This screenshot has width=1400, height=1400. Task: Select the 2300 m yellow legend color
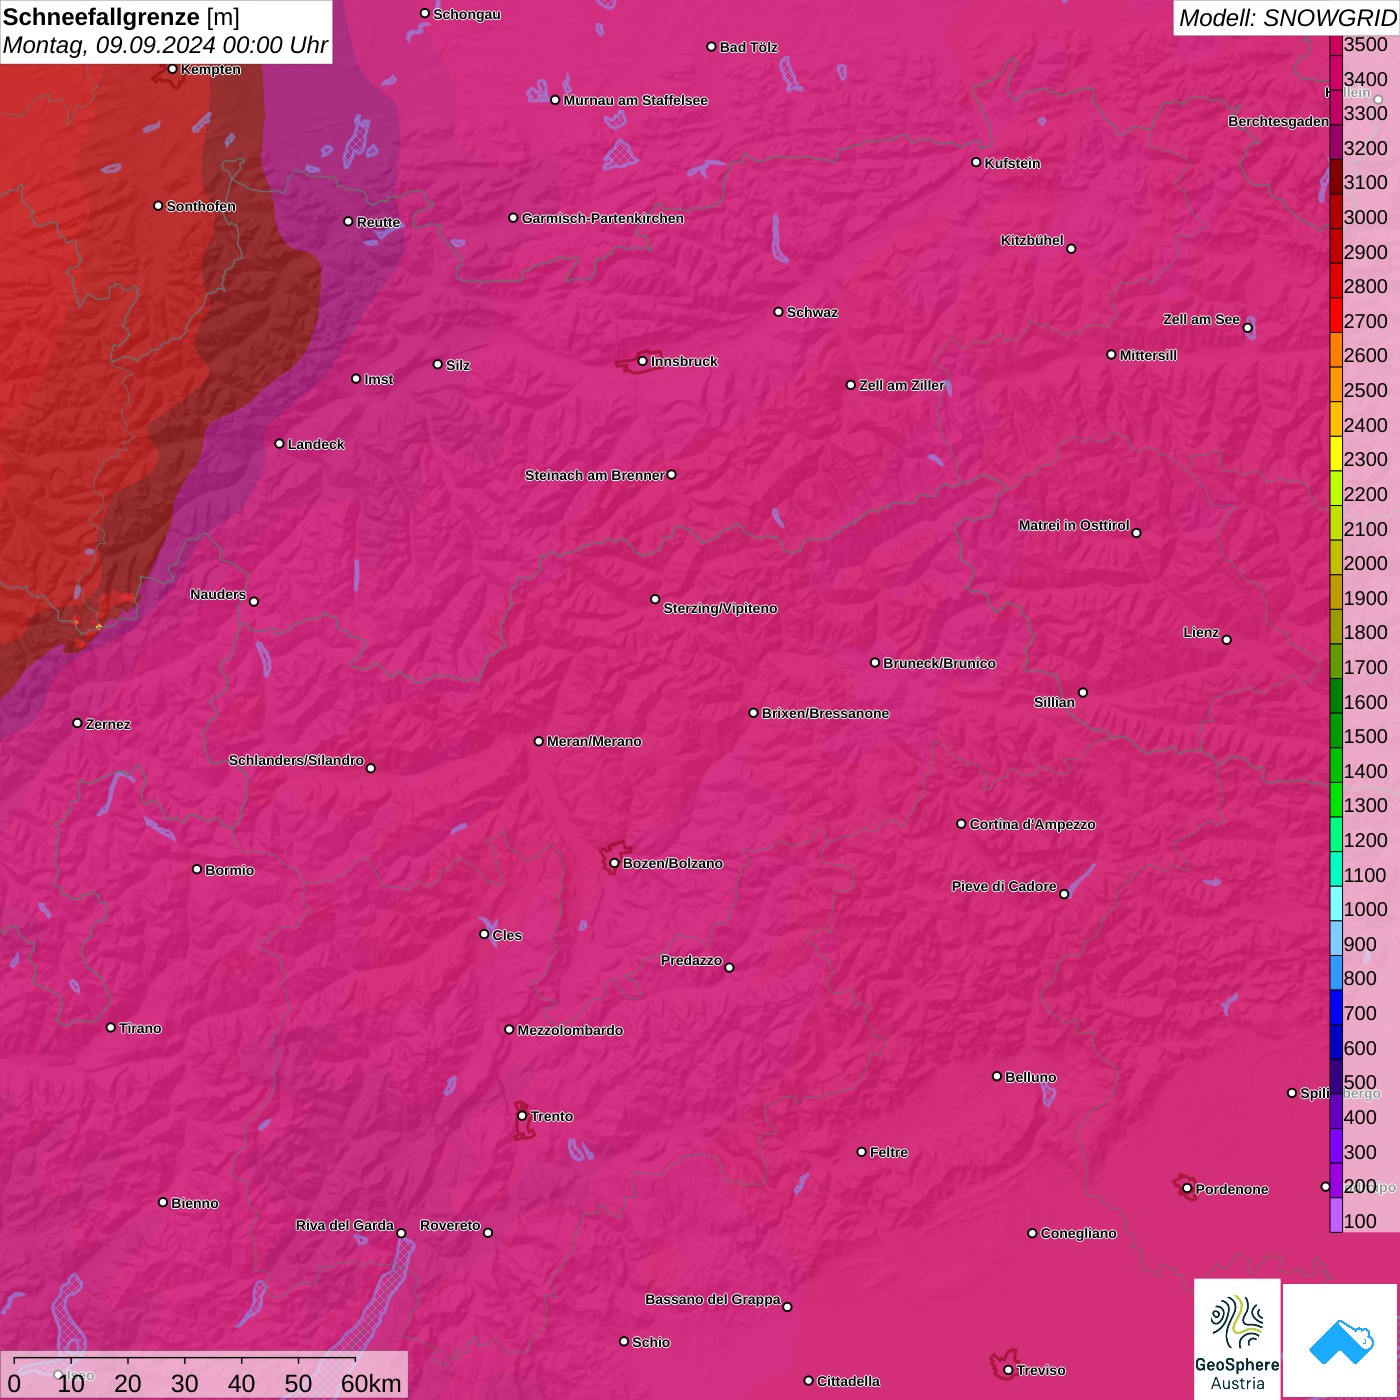tap(1336, 454)
